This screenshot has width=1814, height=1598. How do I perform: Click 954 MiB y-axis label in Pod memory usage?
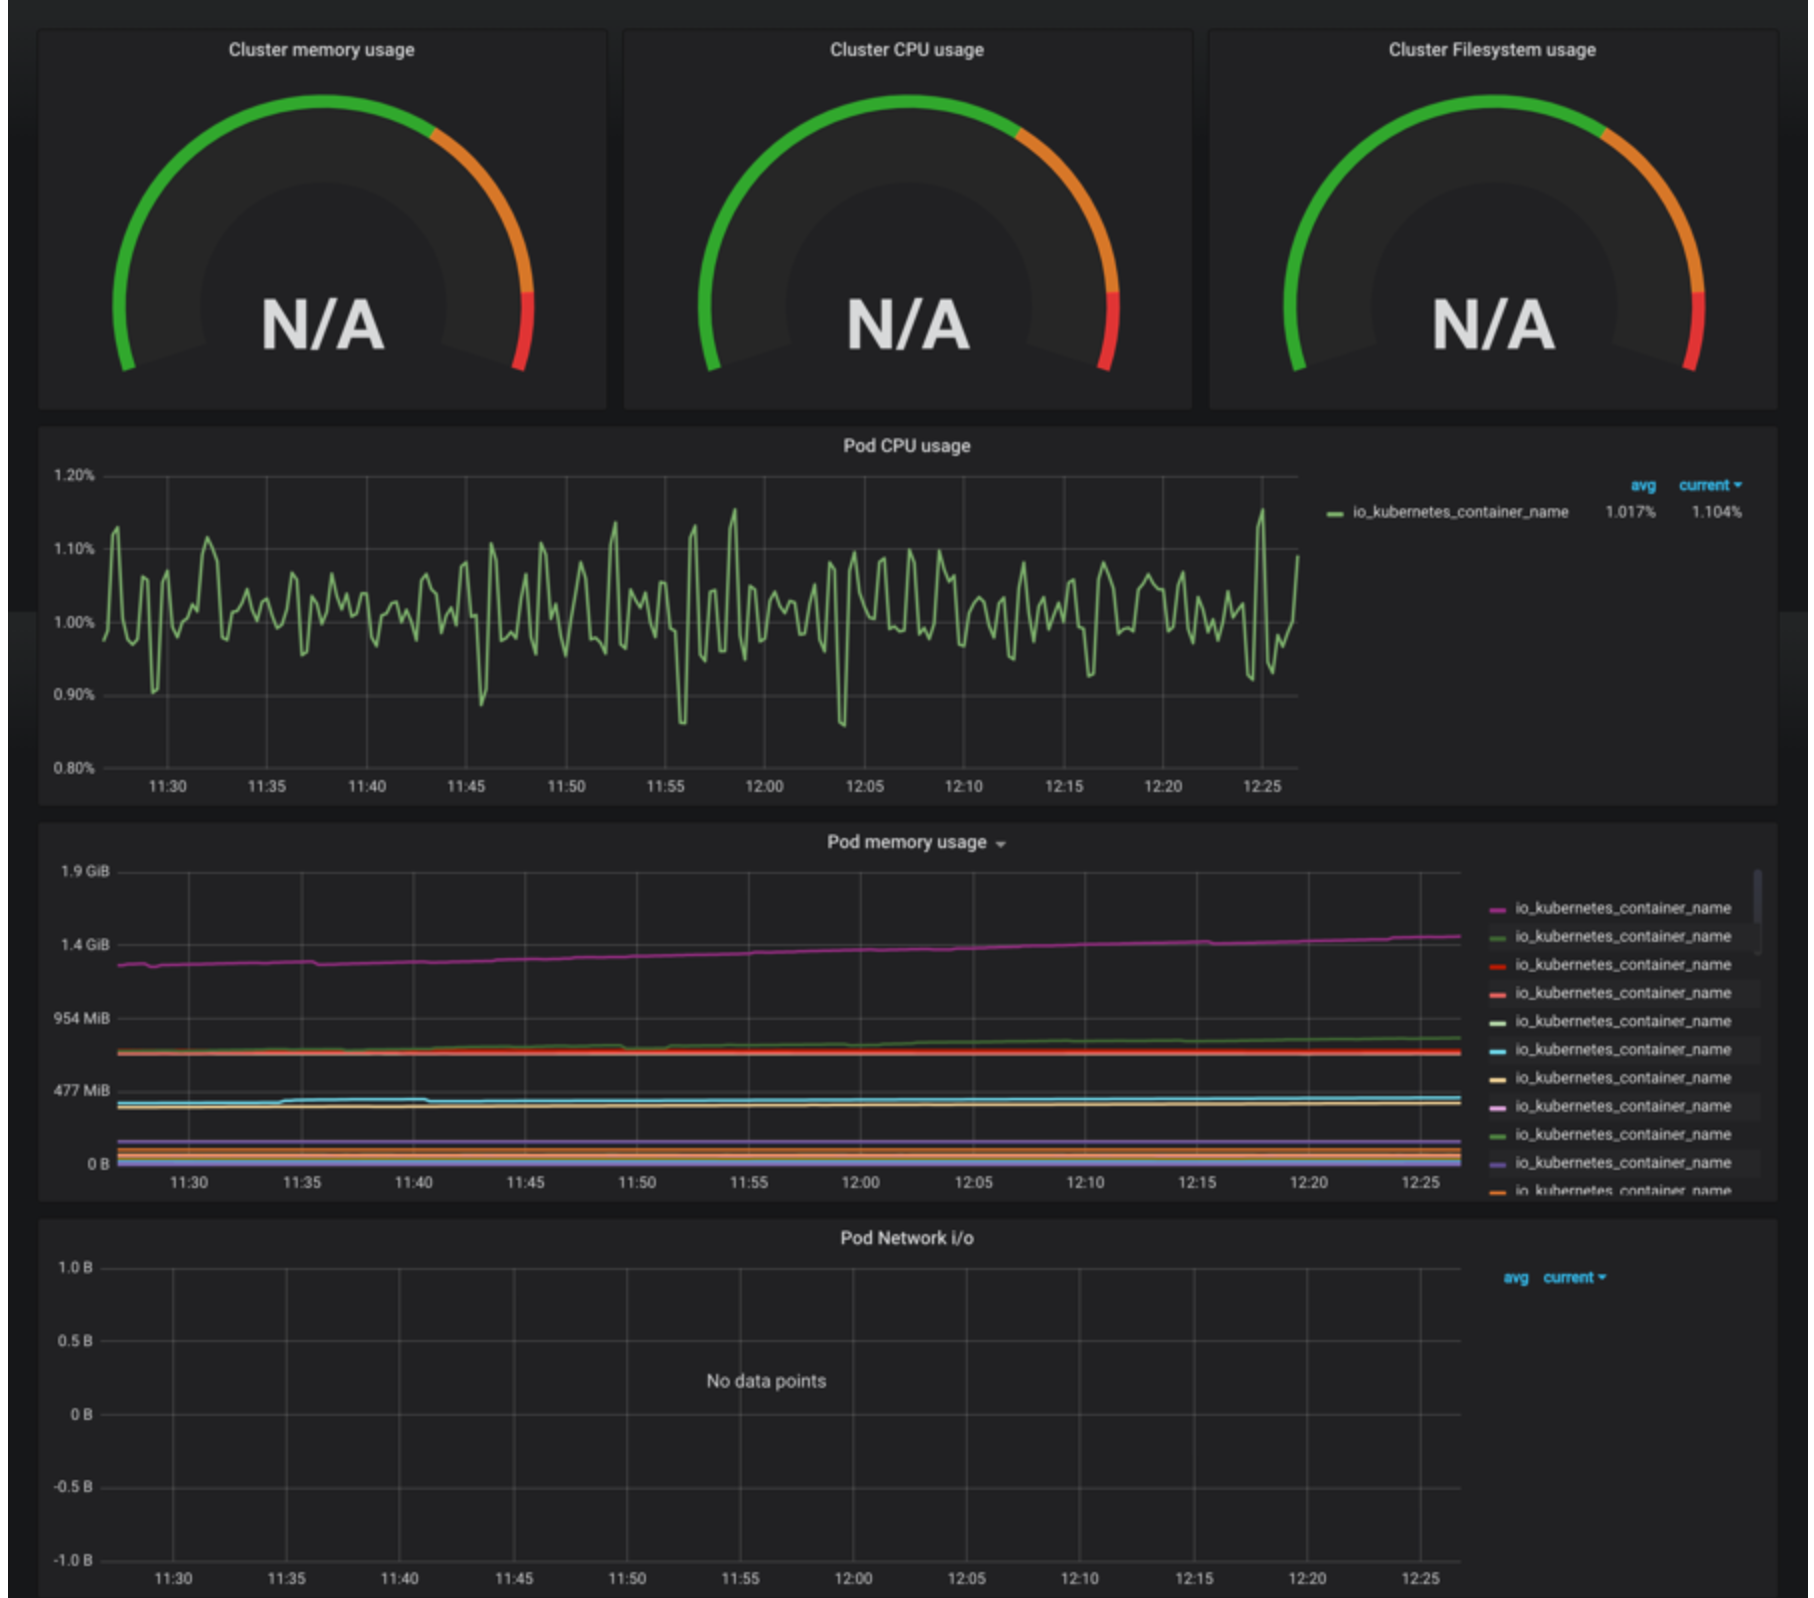point(81,1018)
